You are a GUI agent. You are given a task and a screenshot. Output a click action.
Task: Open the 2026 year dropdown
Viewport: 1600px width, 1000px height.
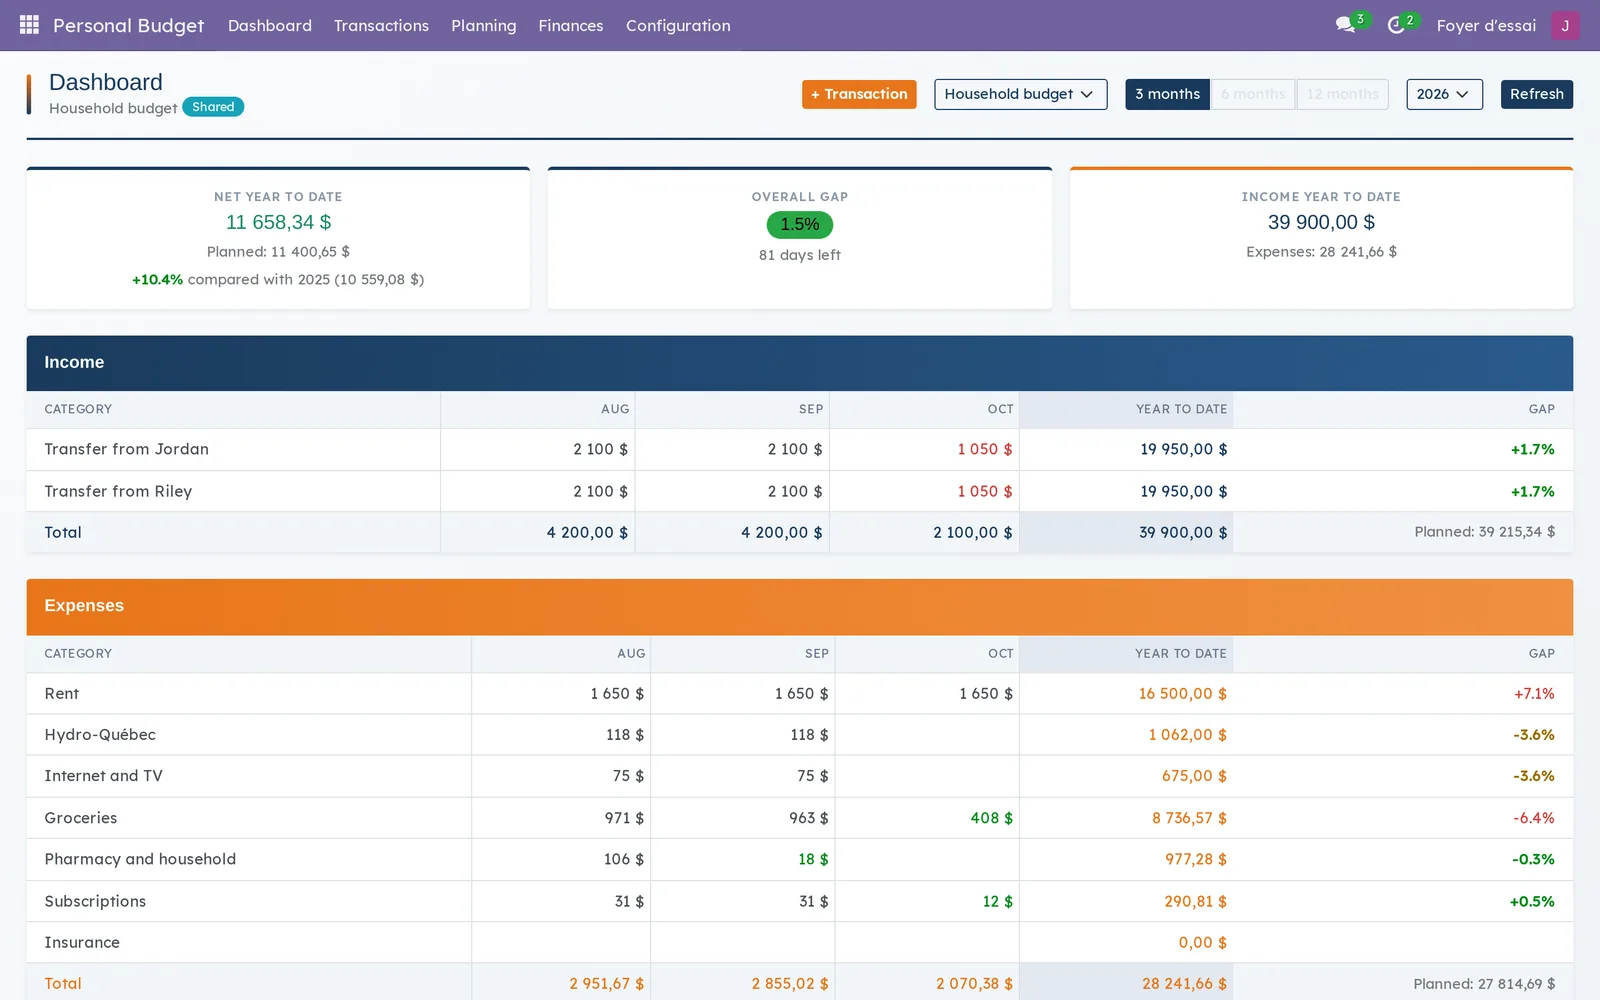tap(1444, 94)
